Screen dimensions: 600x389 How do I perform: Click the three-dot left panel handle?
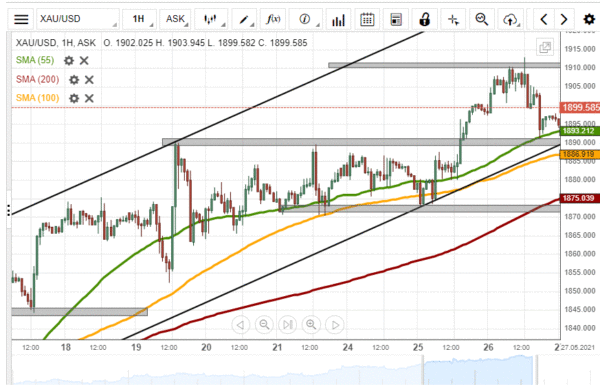tap(8, 210)
